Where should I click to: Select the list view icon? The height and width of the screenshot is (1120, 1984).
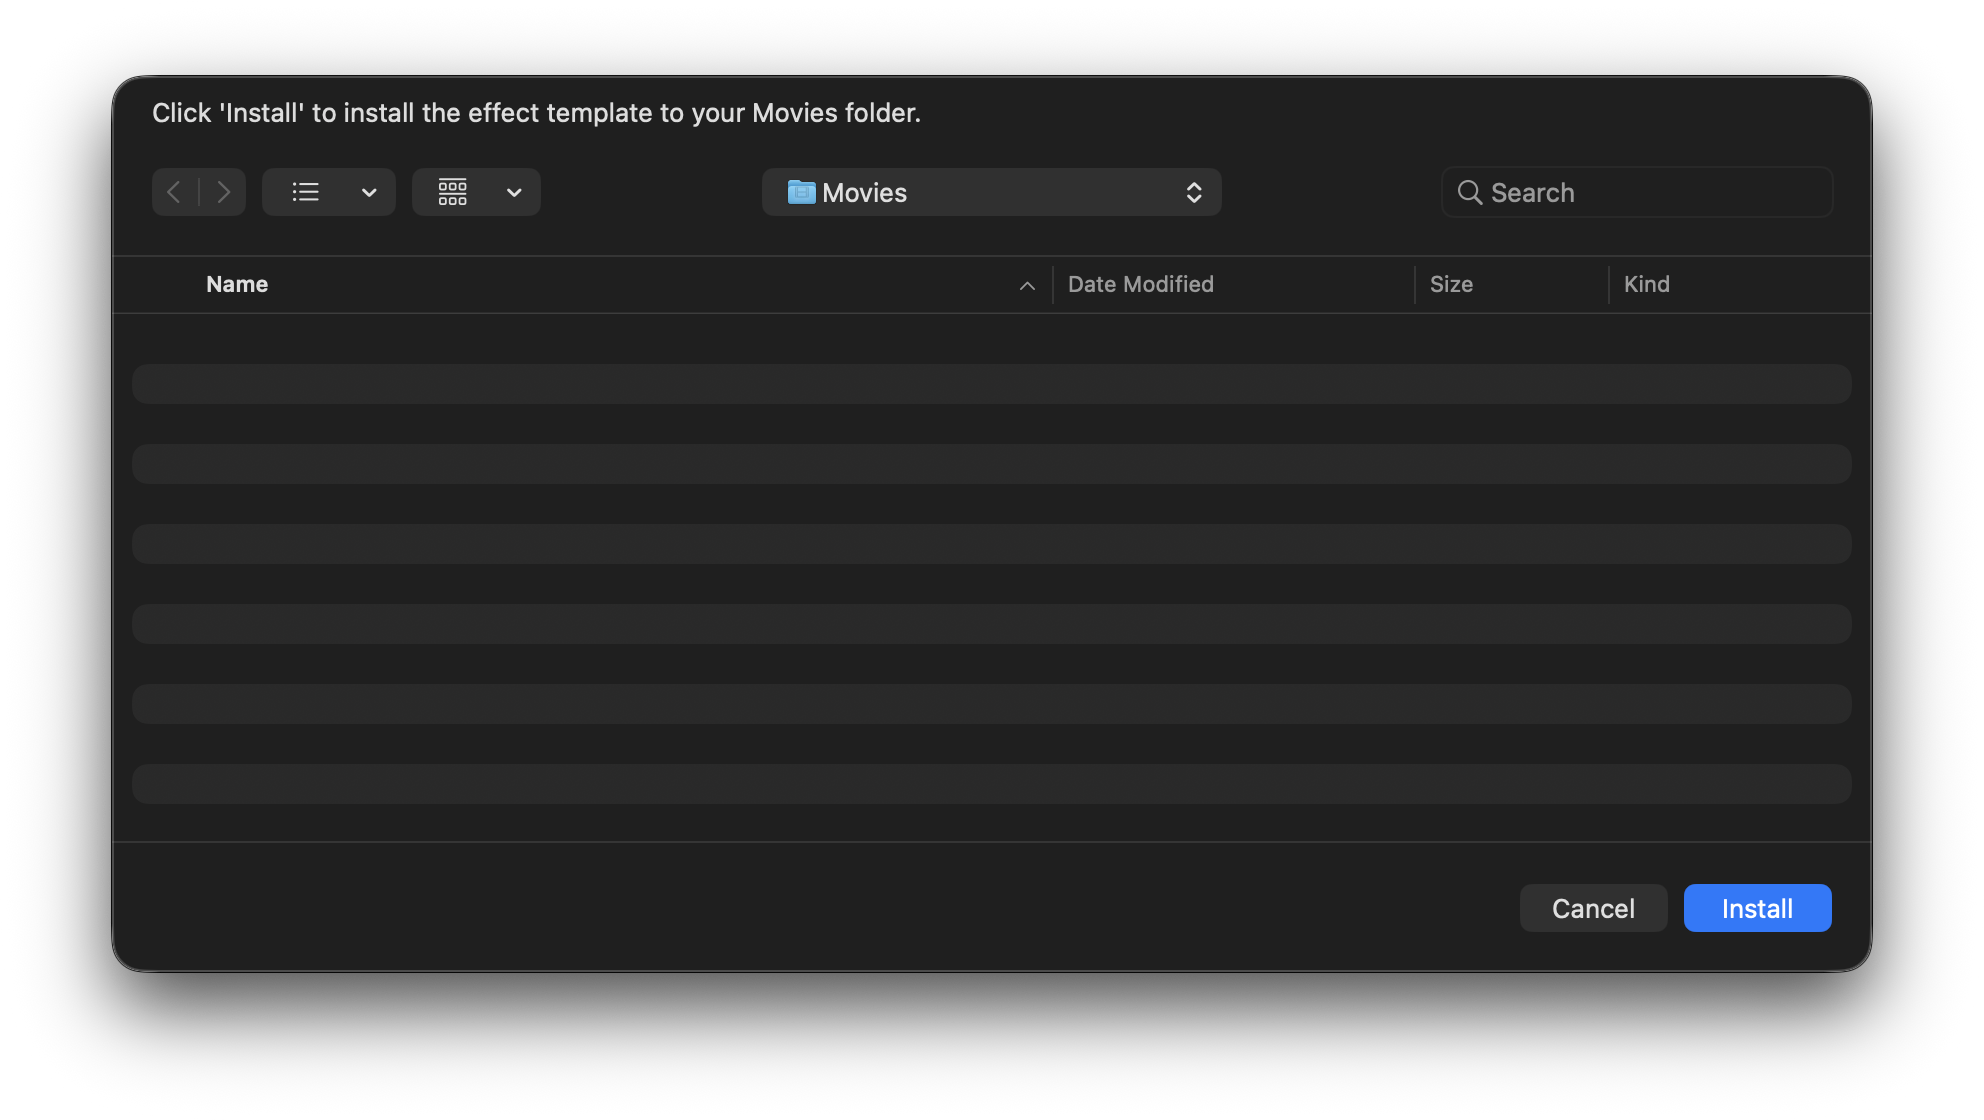[x=305, y=192]
